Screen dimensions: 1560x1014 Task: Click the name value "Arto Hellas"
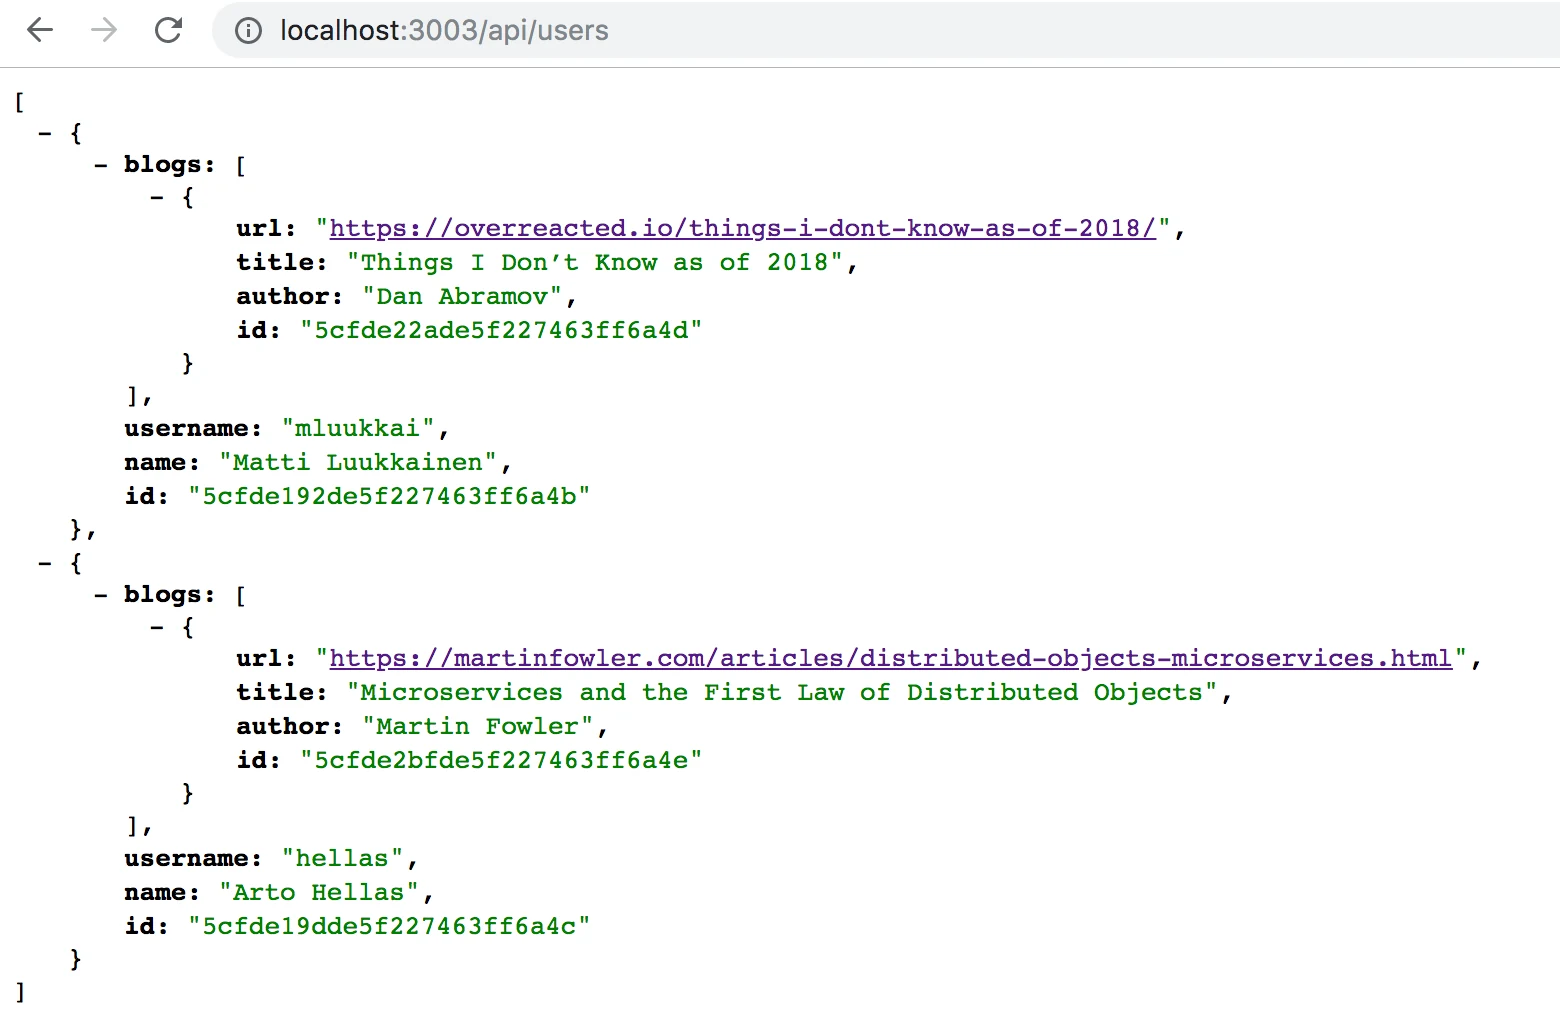click(319, 893)
